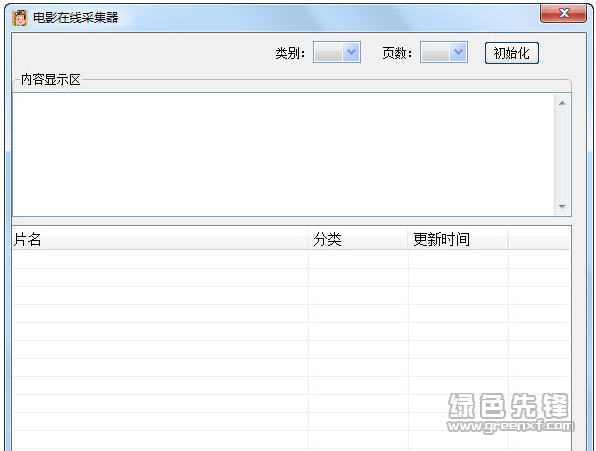Click the blank column header after 更新时间
The image size is (596, 451).
[x=539, y=239]
